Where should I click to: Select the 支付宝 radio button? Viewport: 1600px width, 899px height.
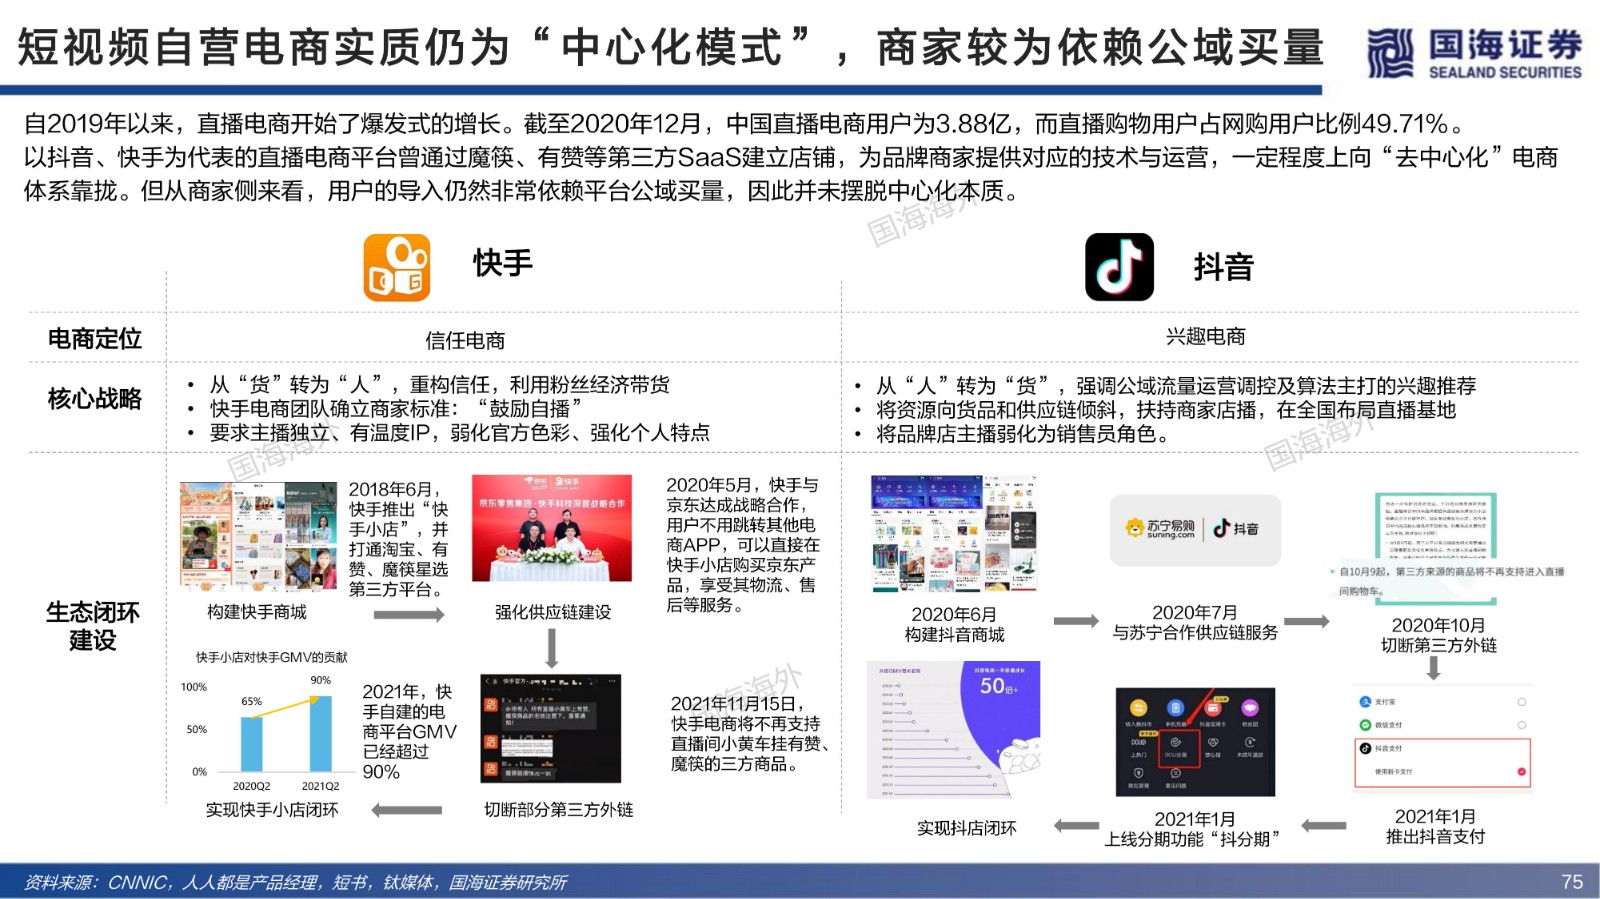pos(1521,702)
